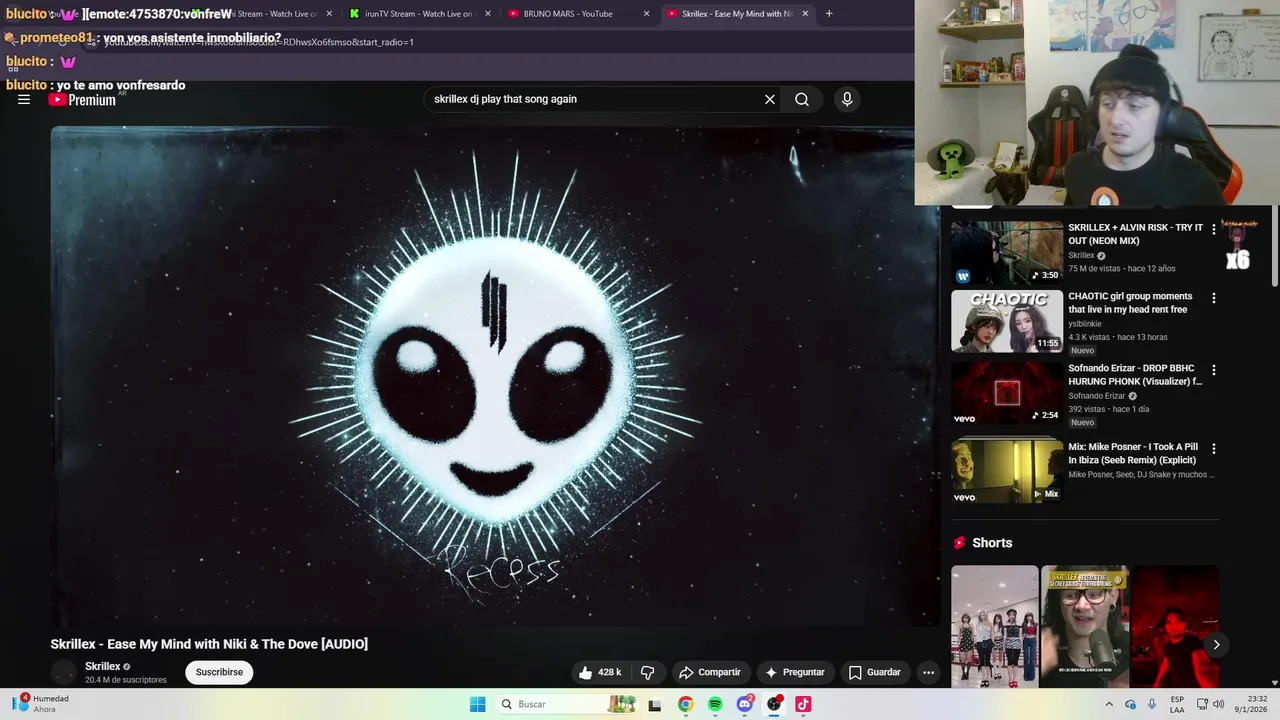Click SKRILLEX + ALVIN RISK title text
This screenshot has height=720, width=1280.
click(x=1135, y=234)
